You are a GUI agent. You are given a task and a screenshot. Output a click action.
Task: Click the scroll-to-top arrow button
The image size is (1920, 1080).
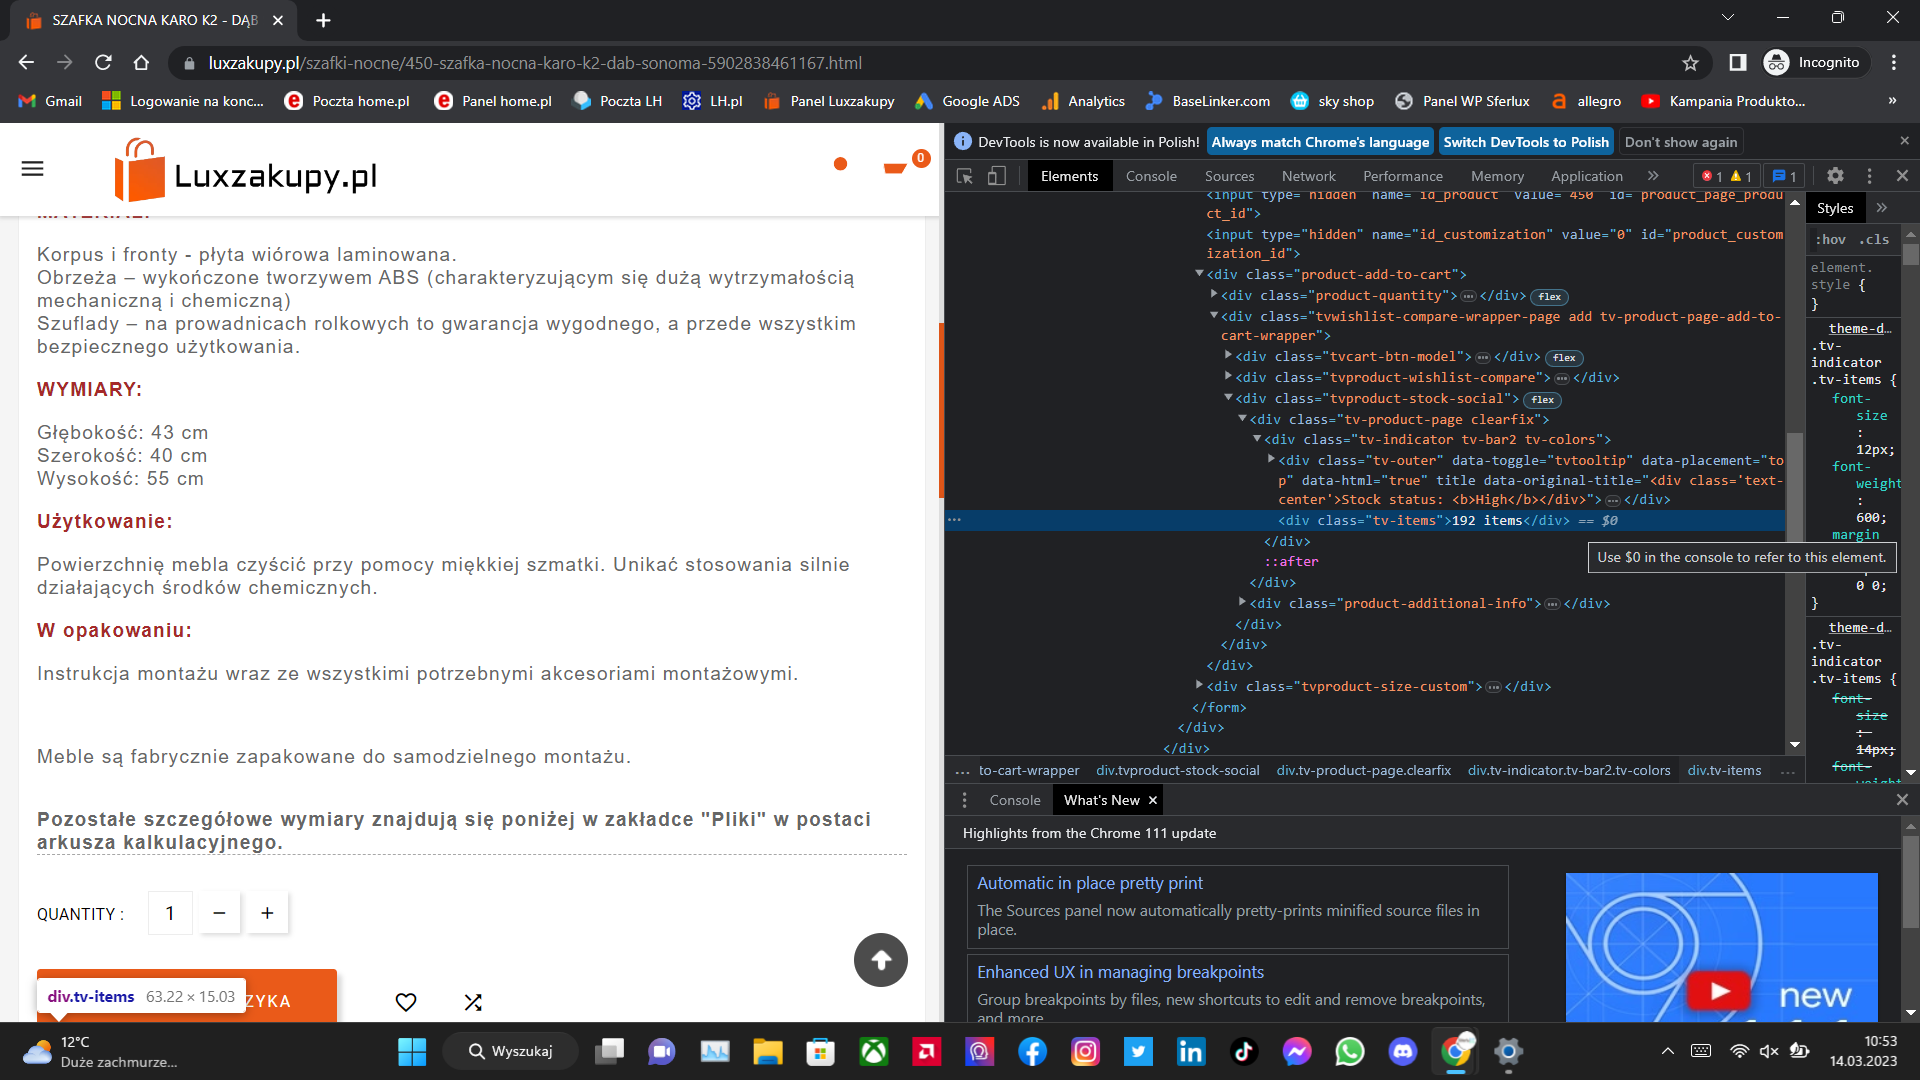[880, 960]
